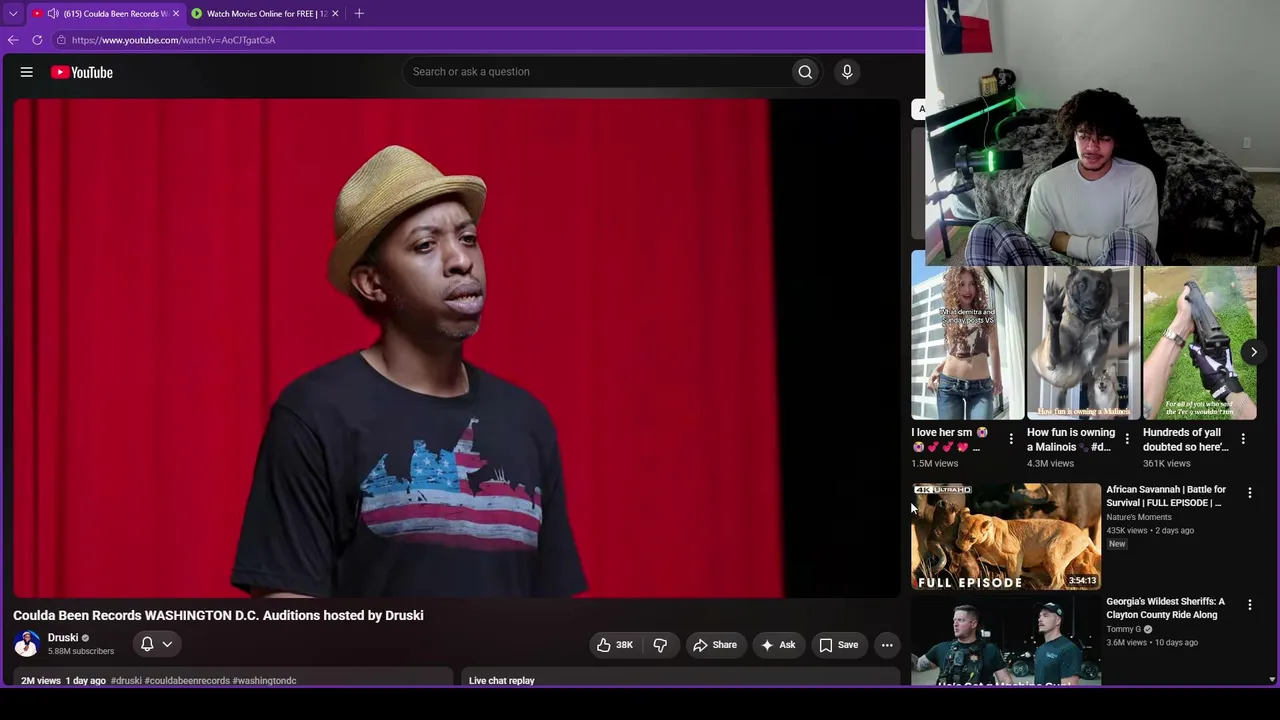This screenshot has width=1280, height=720.
Task: Close the Coulda Been Records YouTube tab
Action: coord(176,13)
